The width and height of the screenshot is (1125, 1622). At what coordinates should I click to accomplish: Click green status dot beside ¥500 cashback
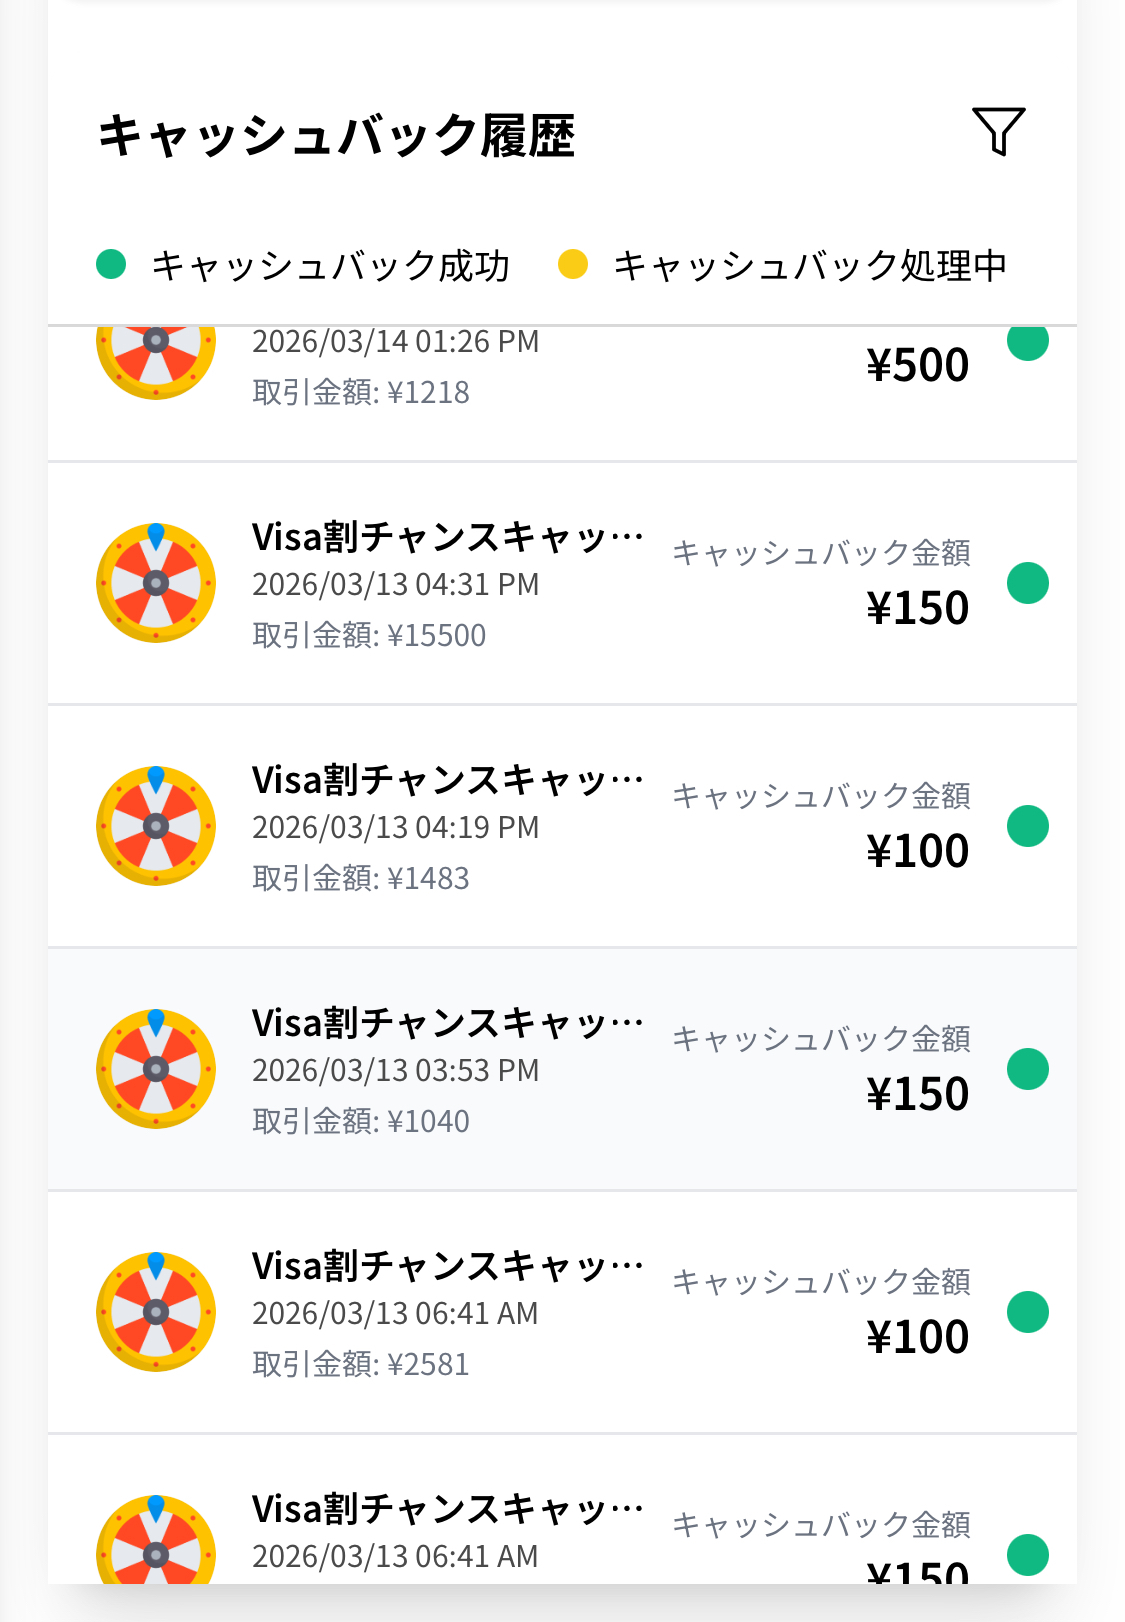(x=1027, y=343)
